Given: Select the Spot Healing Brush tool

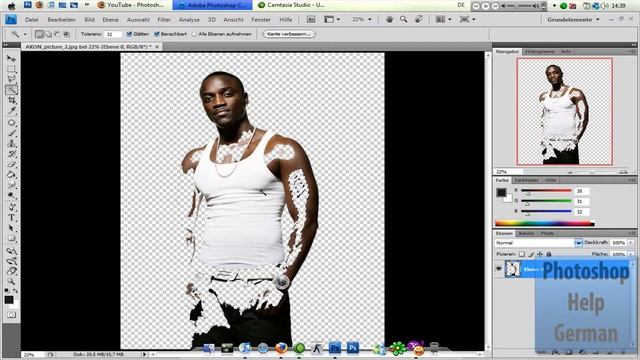Looking at the screenshot, I should [11, 123].
